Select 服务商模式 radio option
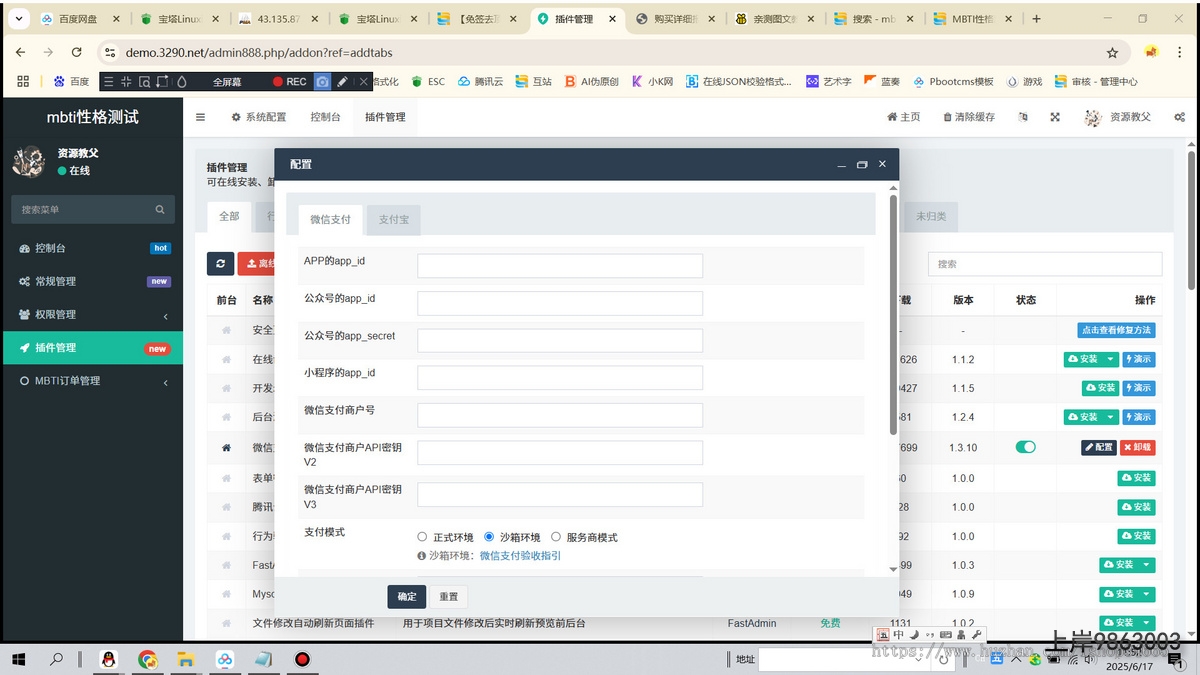The image size is (1200, 675). click(x=556, y=537)
